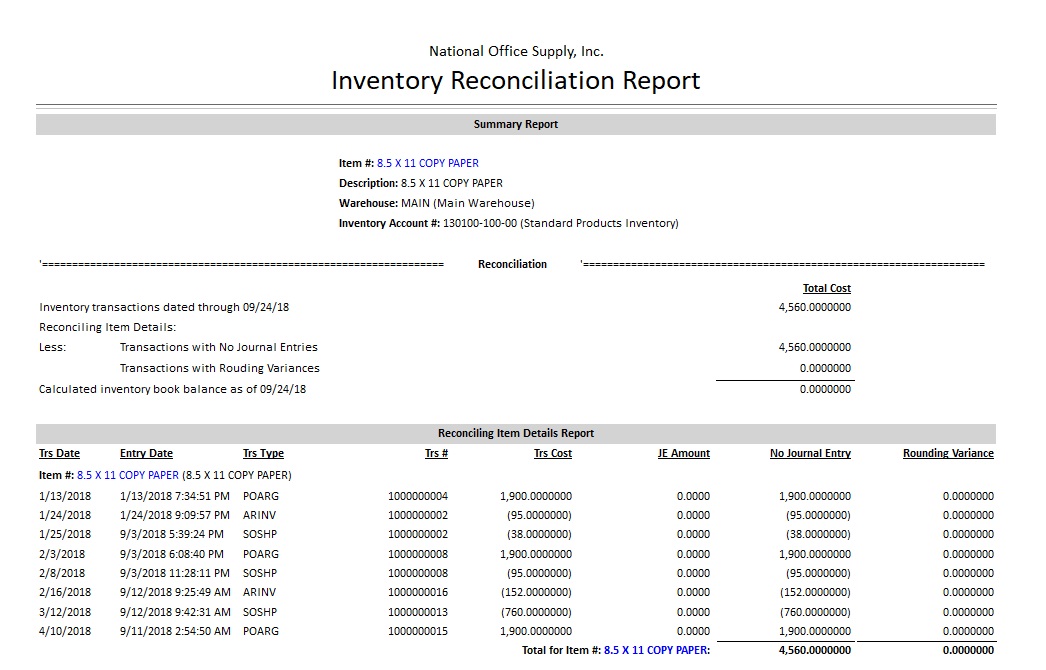The height and width of the screenshot is (670, 1046).
Task: Click the Rounding Variance column header
Action: coord(948,453)
